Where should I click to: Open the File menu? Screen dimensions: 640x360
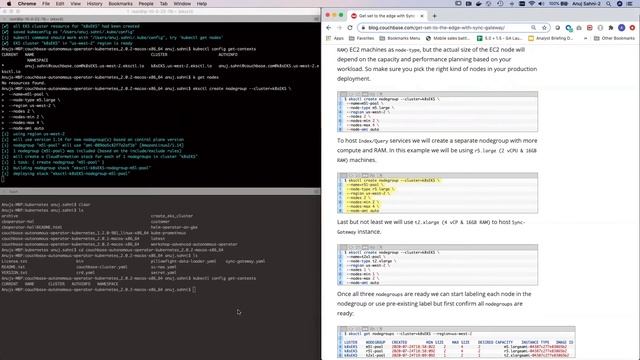click(x=46, y=4)
